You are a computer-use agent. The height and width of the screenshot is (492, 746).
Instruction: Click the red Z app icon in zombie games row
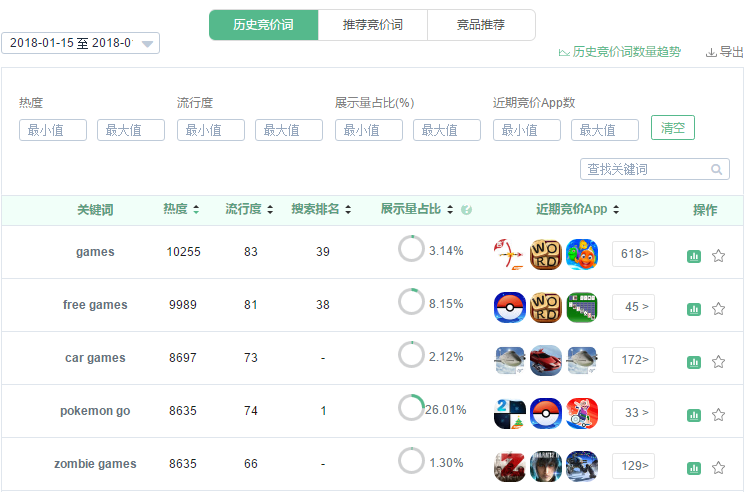pyautogui.click(x=510, y=465)
